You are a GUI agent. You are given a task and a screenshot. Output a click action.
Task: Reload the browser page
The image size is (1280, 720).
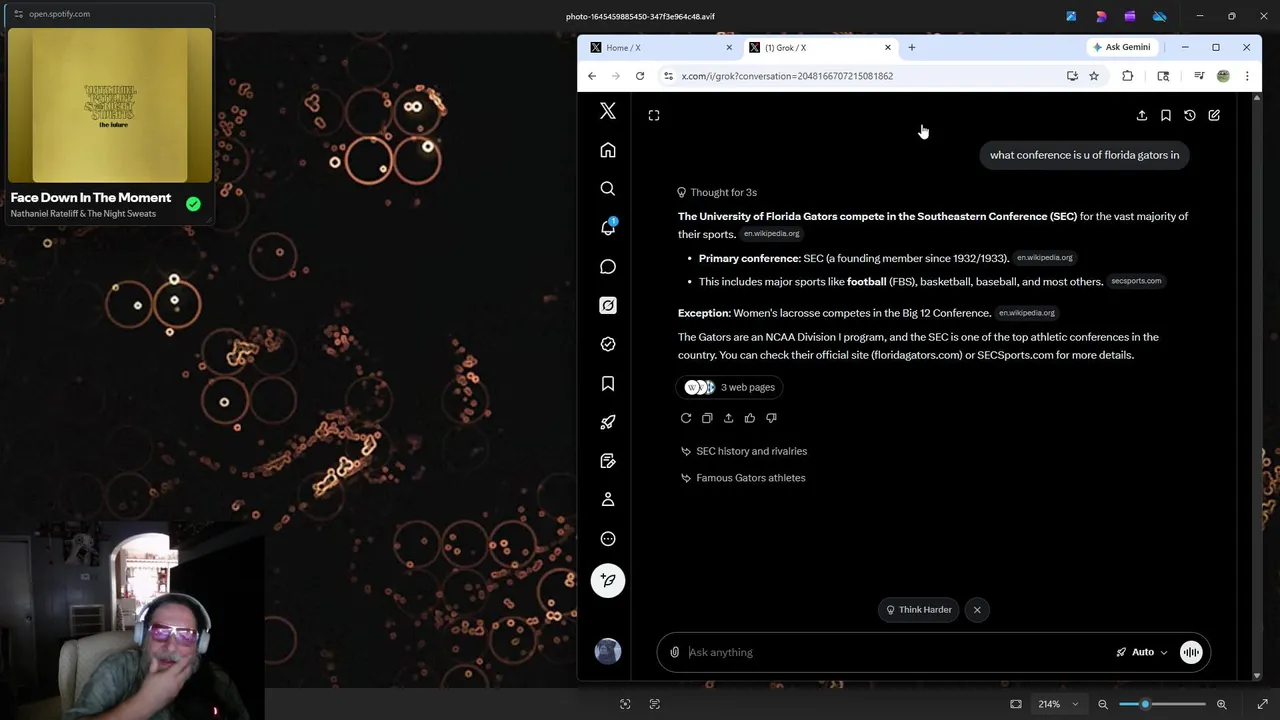pyautogui.click(x=640, y=76)
